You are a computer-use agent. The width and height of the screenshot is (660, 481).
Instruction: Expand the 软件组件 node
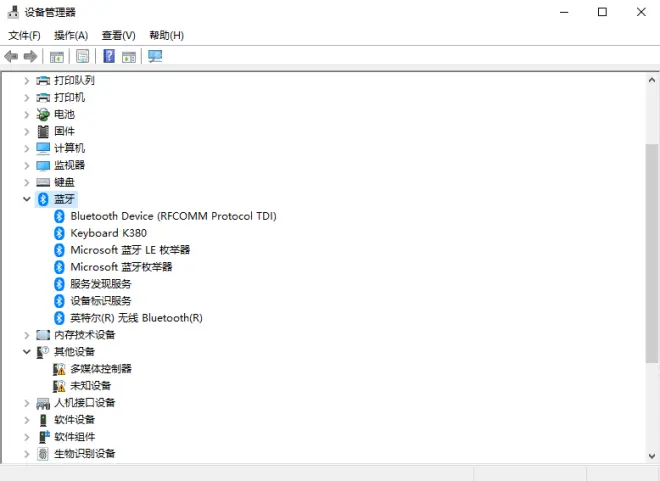(x=27, y=437)
